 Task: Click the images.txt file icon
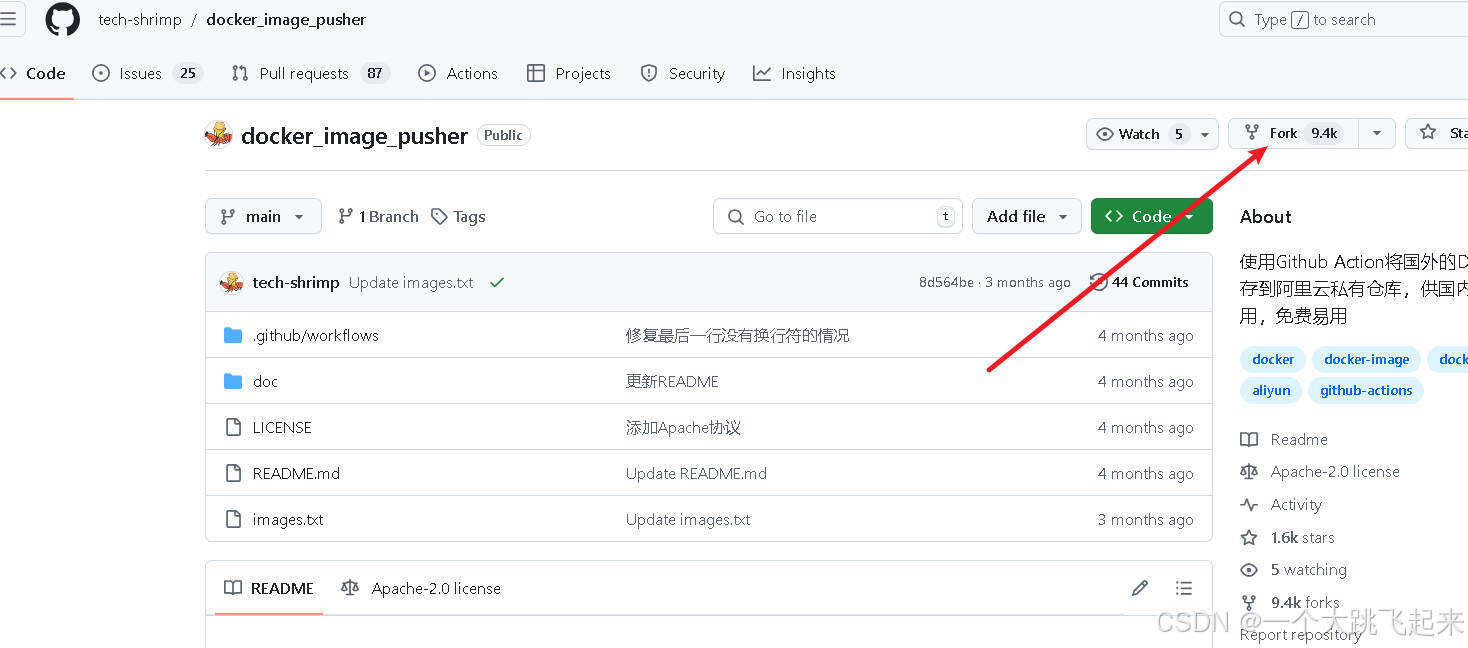click(233, 520)
